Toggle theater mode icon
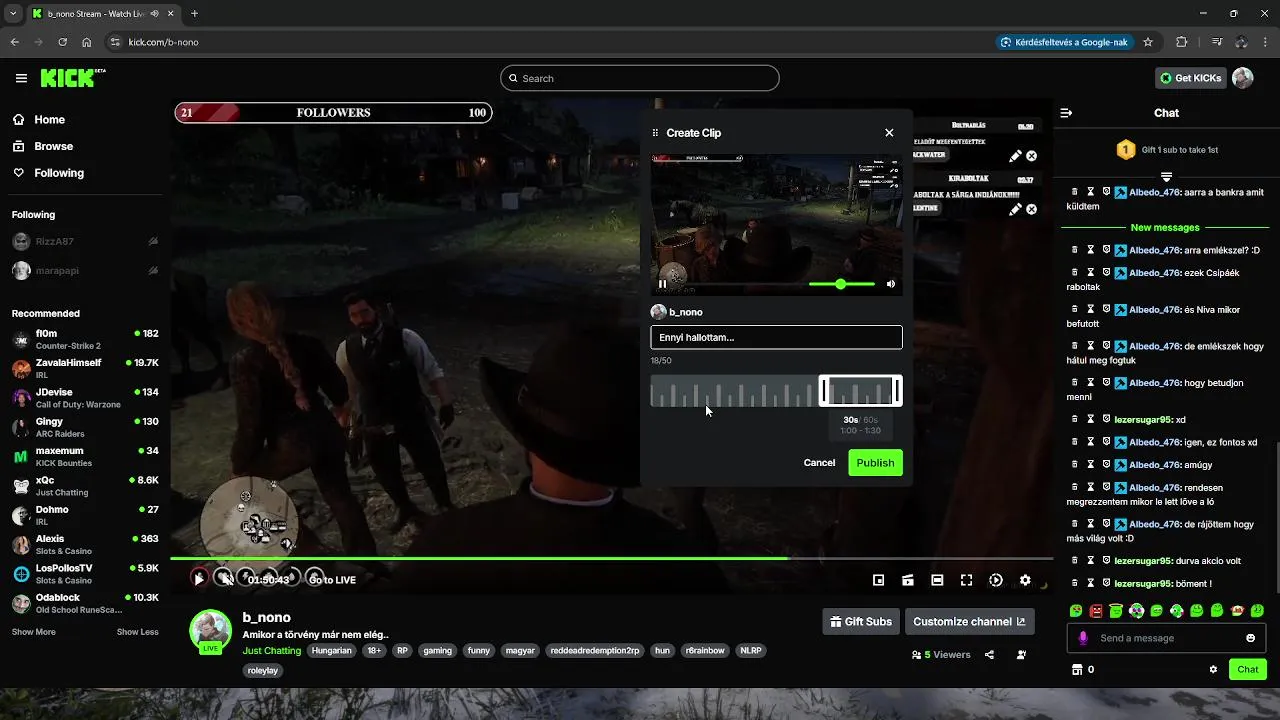Viewport: 1280px width, 720px height. tap(937, 580)
